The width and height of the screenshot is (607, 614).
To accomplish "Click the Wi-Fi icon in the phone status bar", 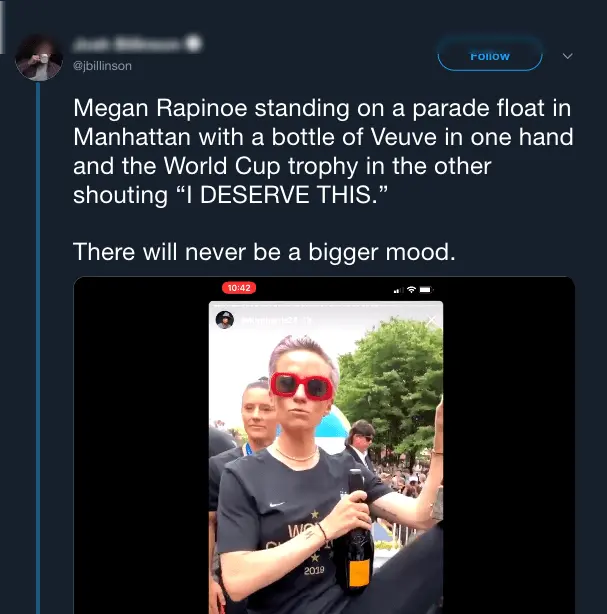I will [x=411, y=289].
